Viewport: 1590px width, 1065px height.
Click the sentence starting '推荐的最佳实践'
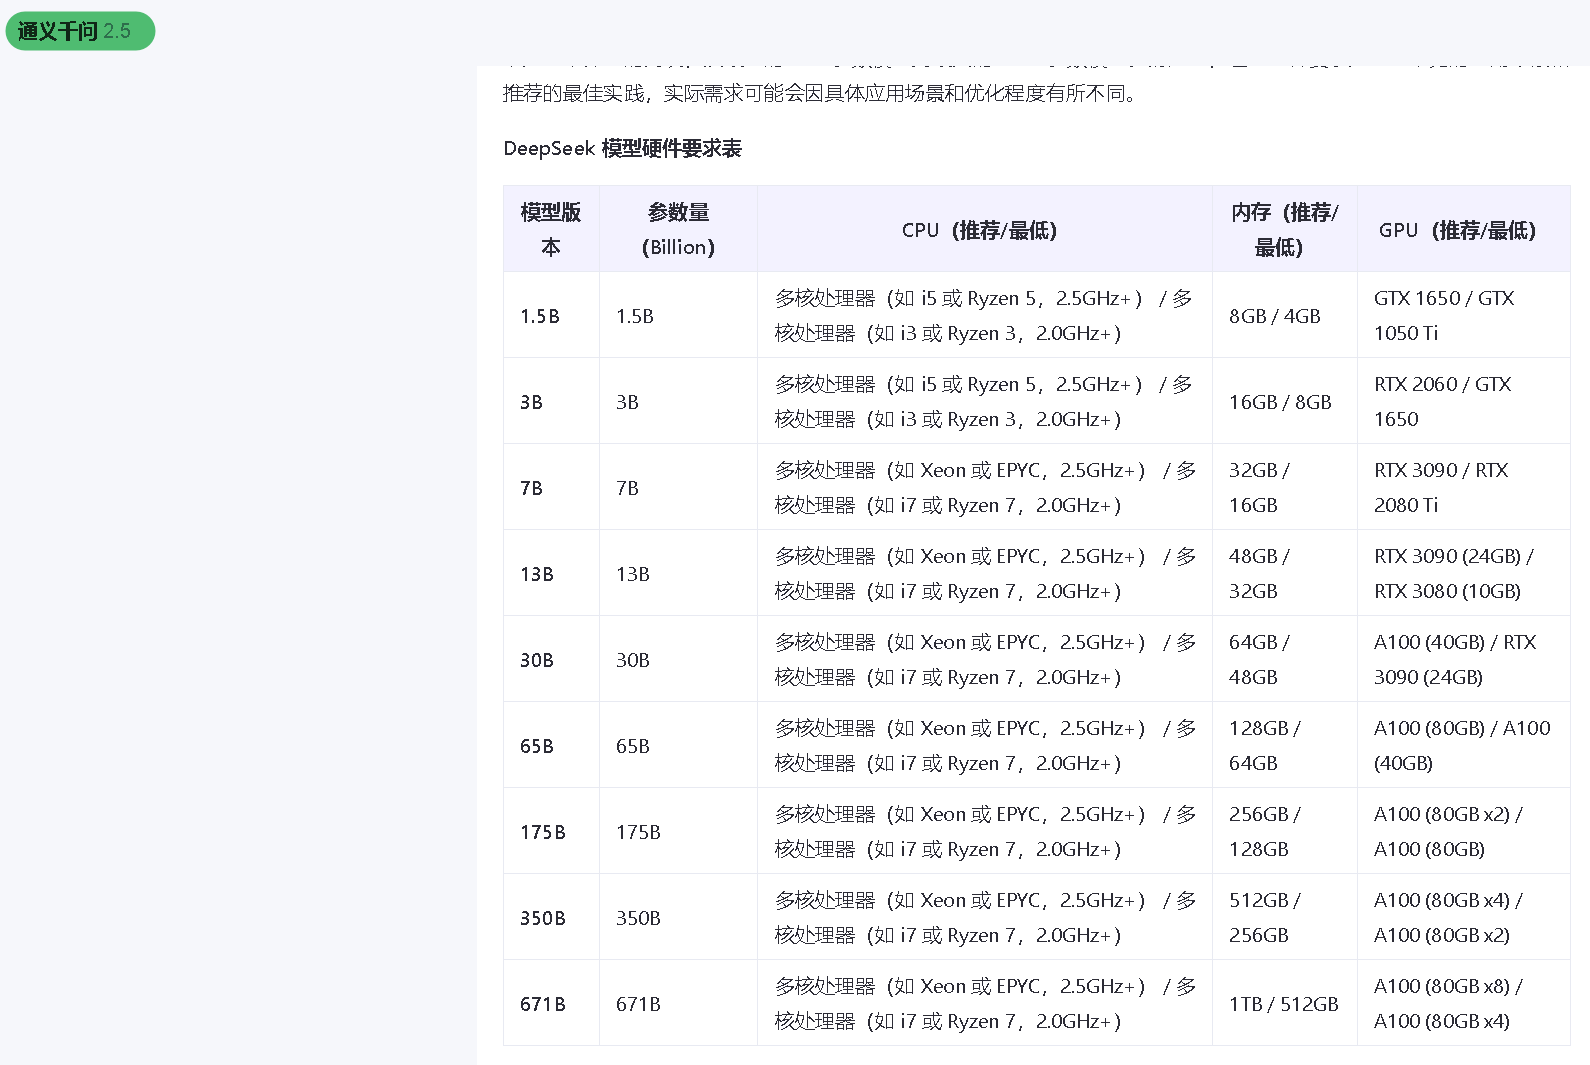coord(820,94)
